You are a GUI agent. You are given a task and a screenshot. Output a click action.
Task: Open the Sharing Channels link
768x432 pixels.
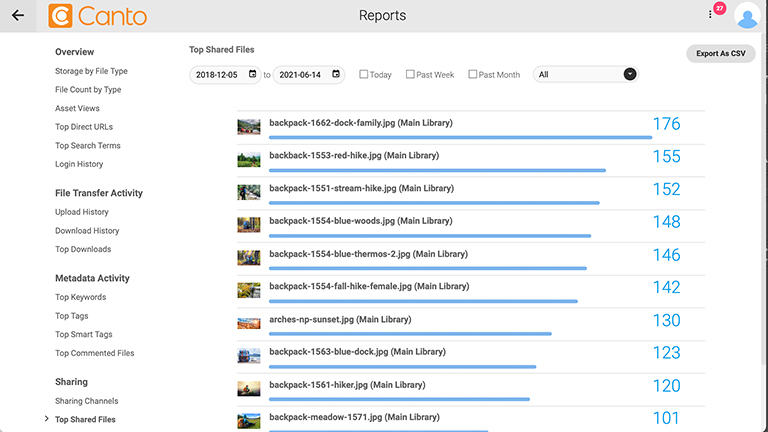(x=86, y=401)
